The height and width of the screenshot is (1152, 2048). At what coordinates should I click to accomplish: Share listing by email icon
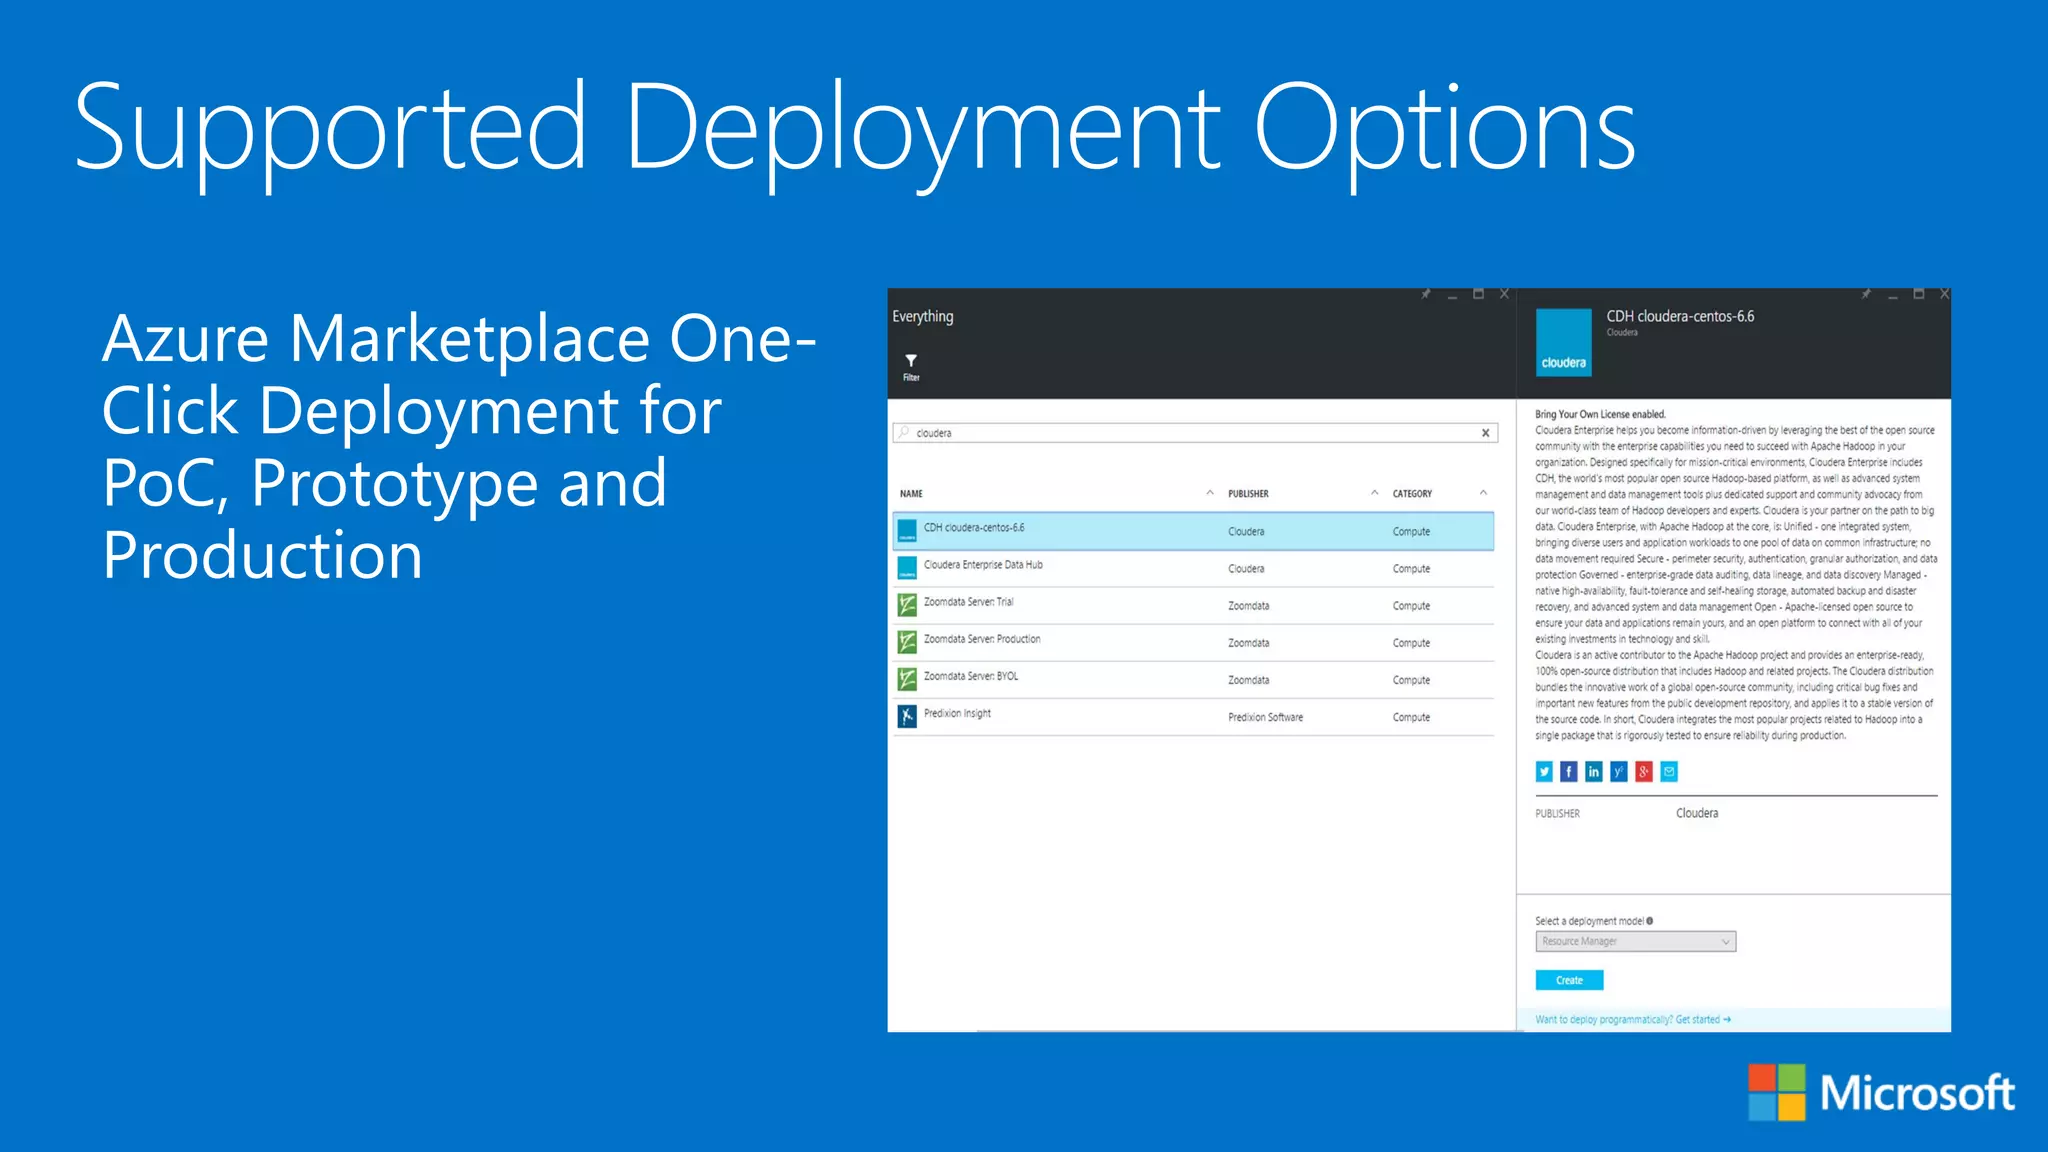point(1669,771)
